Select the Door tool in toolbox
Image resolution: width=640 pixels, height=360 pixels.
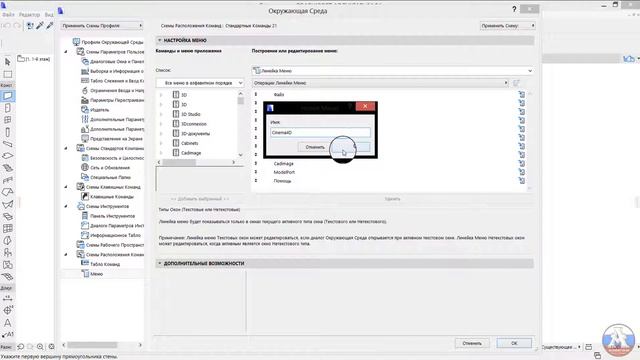pyautogui.click(x=7, y=108)
